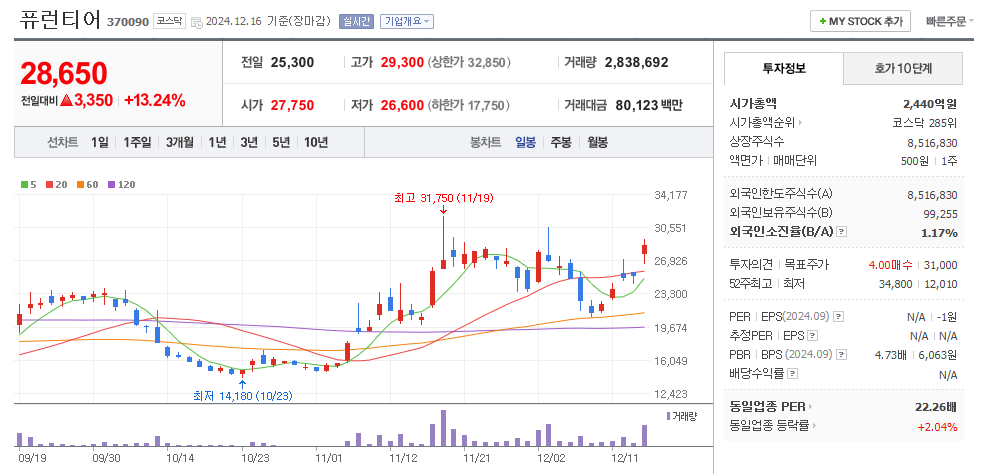The image size is (984, 474).
Task: Open the help icon beside PBR BPS (2024.09)
Action: click(842, 355)
